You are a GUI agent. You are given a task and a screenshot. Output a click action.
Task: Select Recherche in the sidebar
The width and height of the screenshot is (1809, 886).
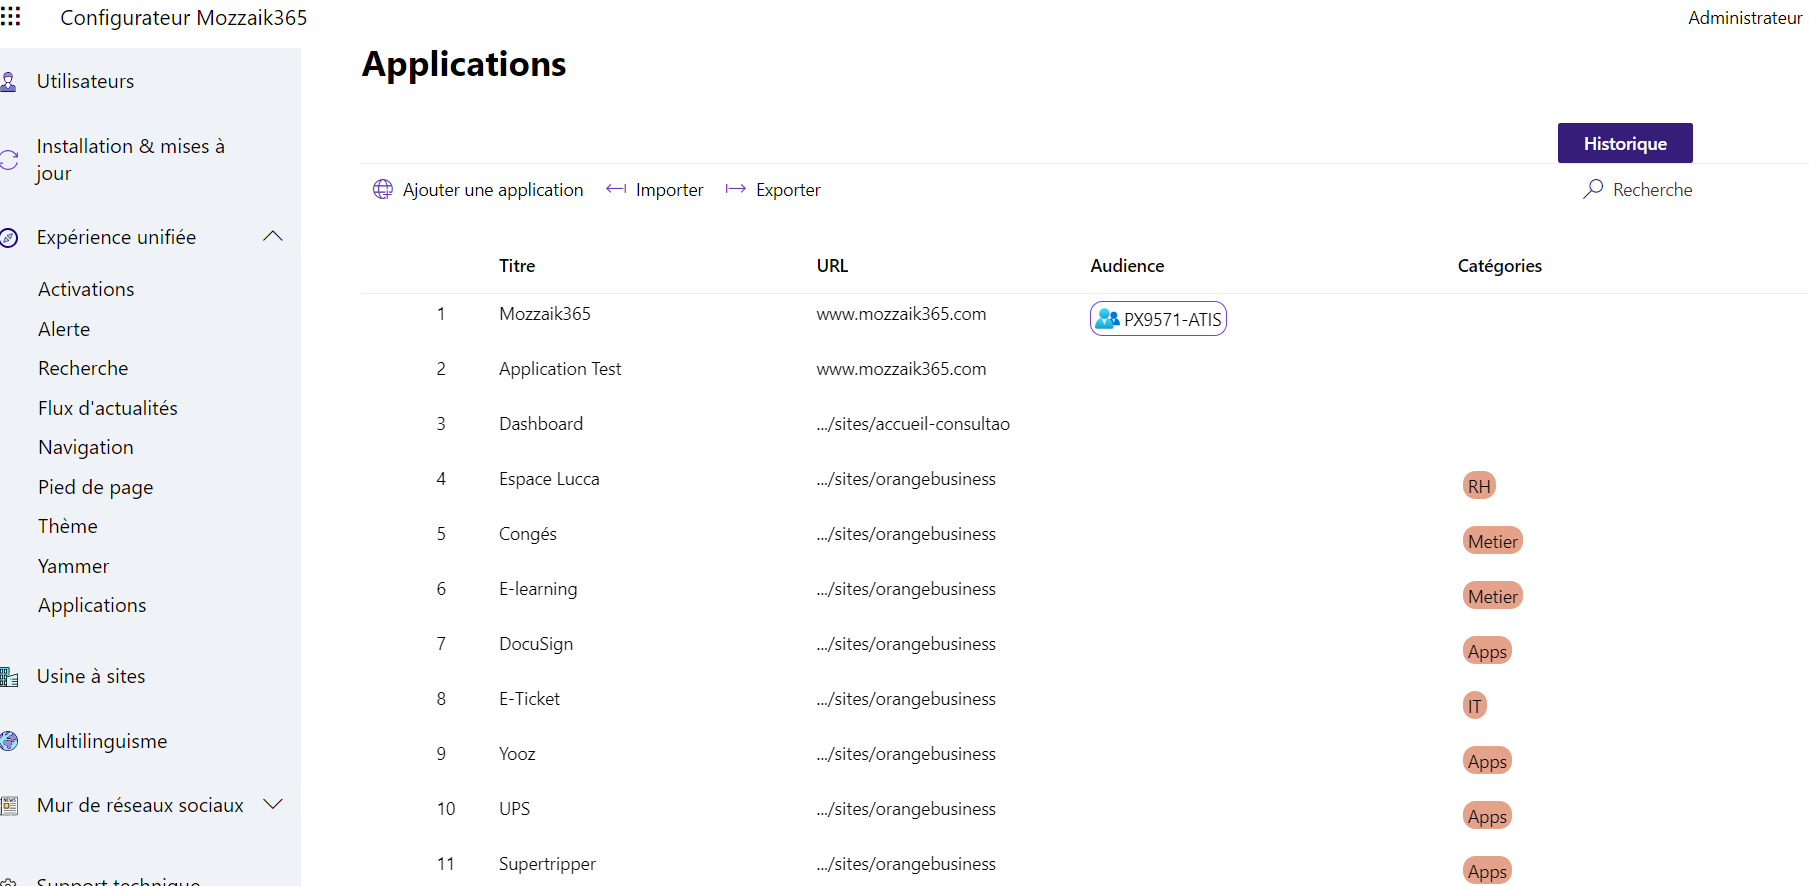click(83, 368)
